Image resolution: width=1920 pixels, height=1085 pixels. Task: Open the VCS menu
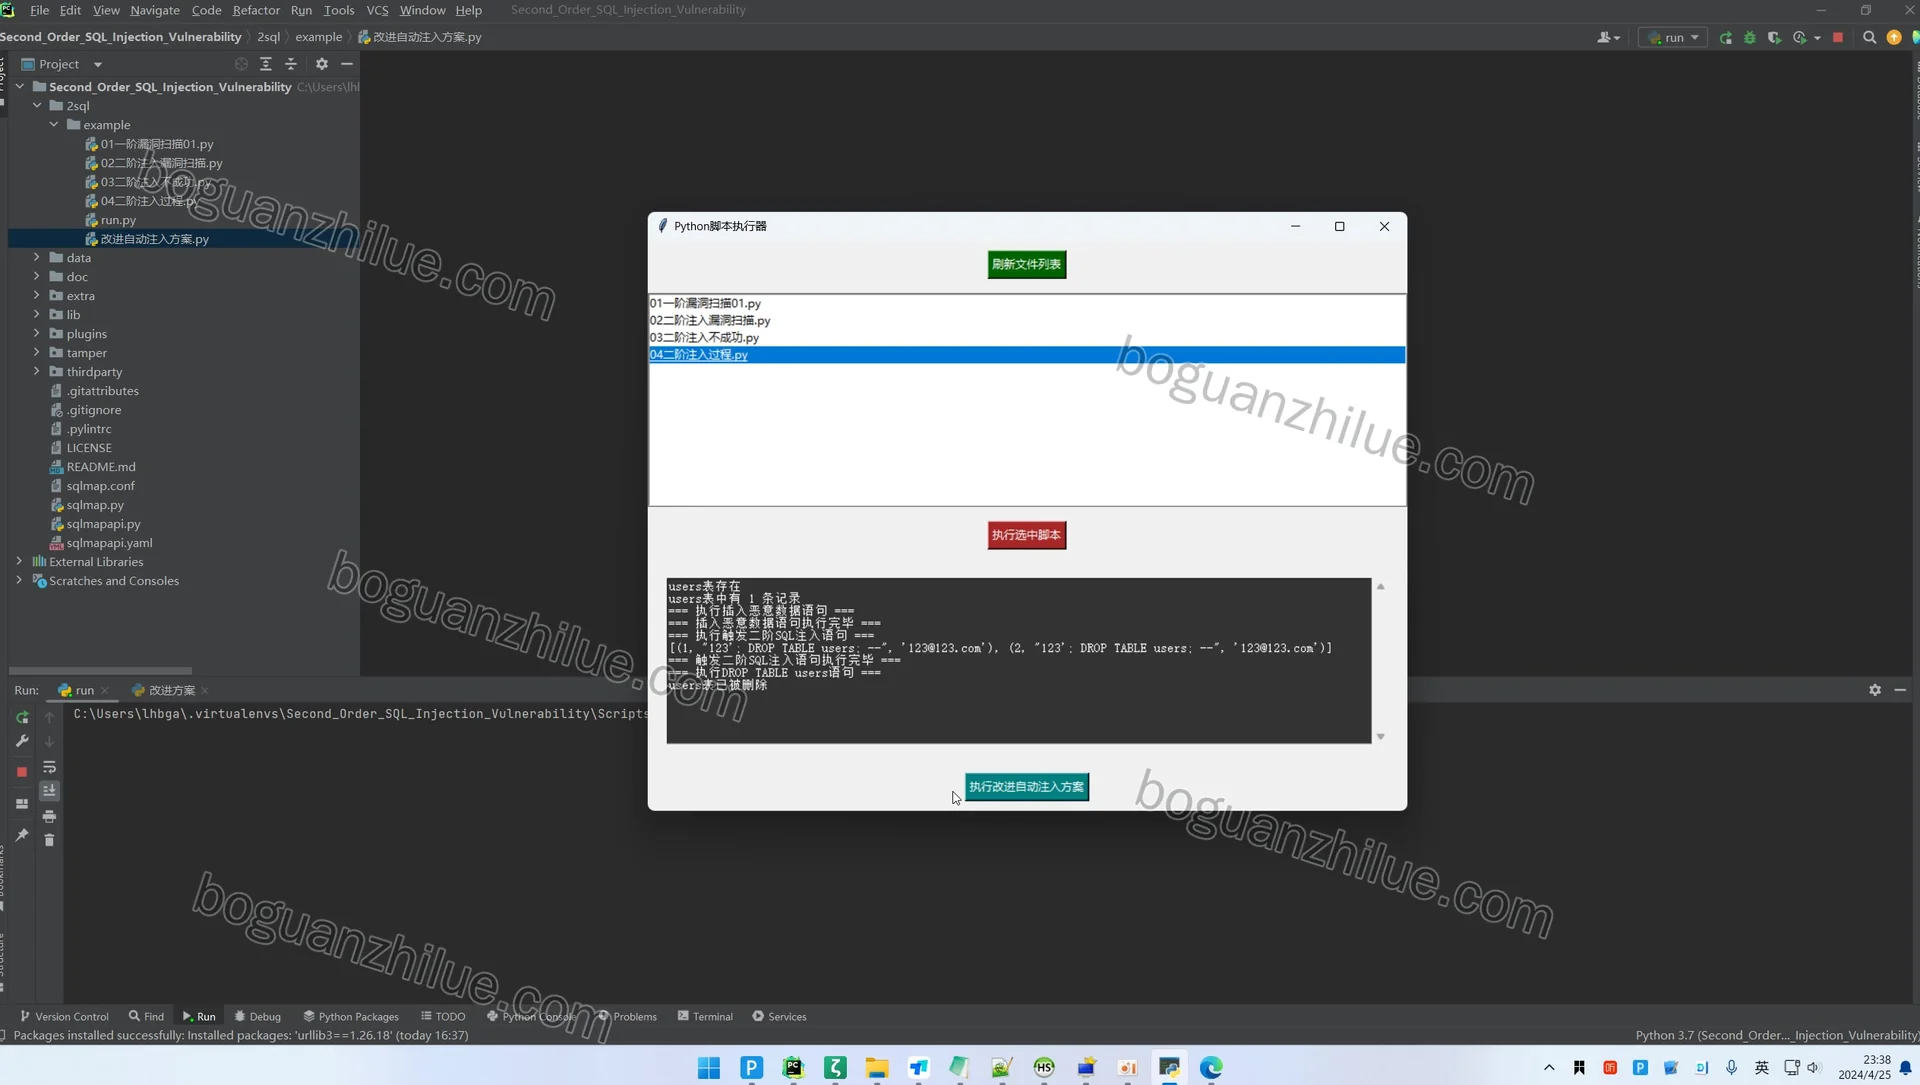[x=377, y=10]
